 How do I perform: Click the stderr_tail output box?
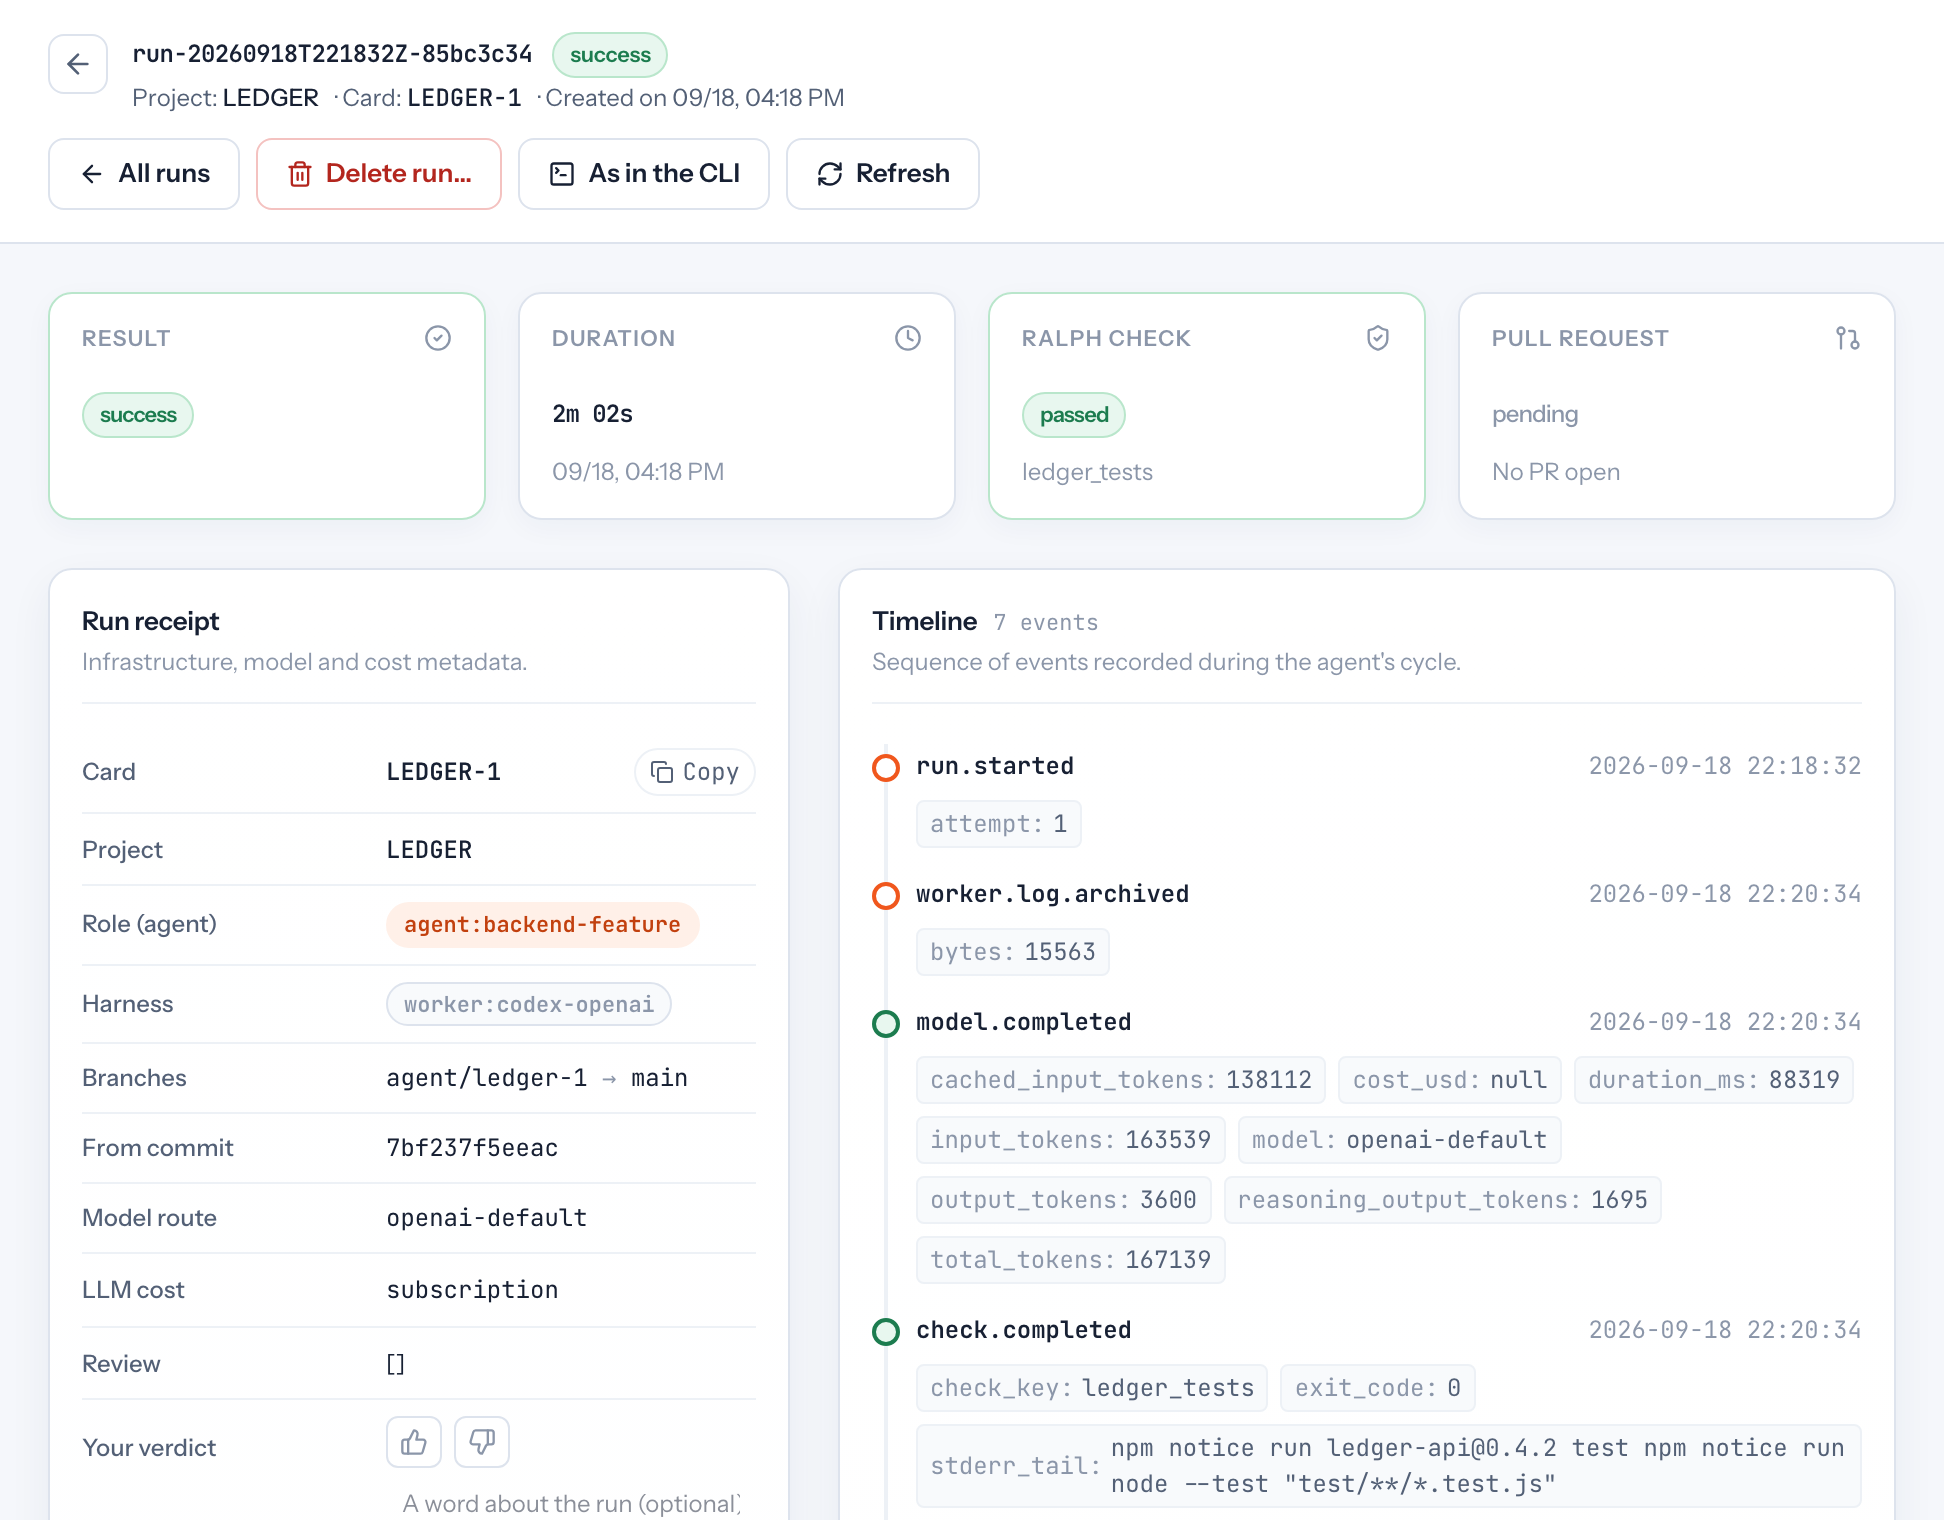[1389, 1466]
